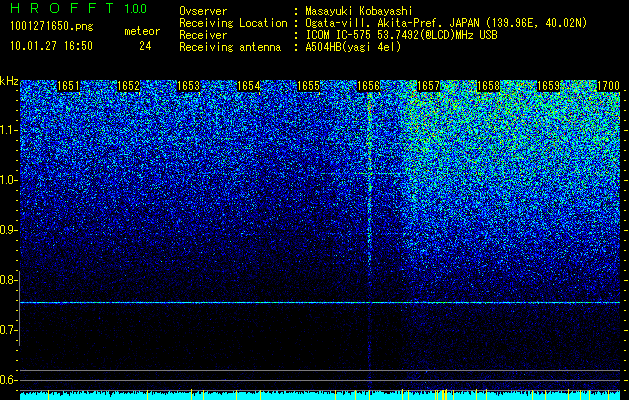Click the HROFFT 1.0.0 title text
The image size is (629, 400).
[78, 8]
